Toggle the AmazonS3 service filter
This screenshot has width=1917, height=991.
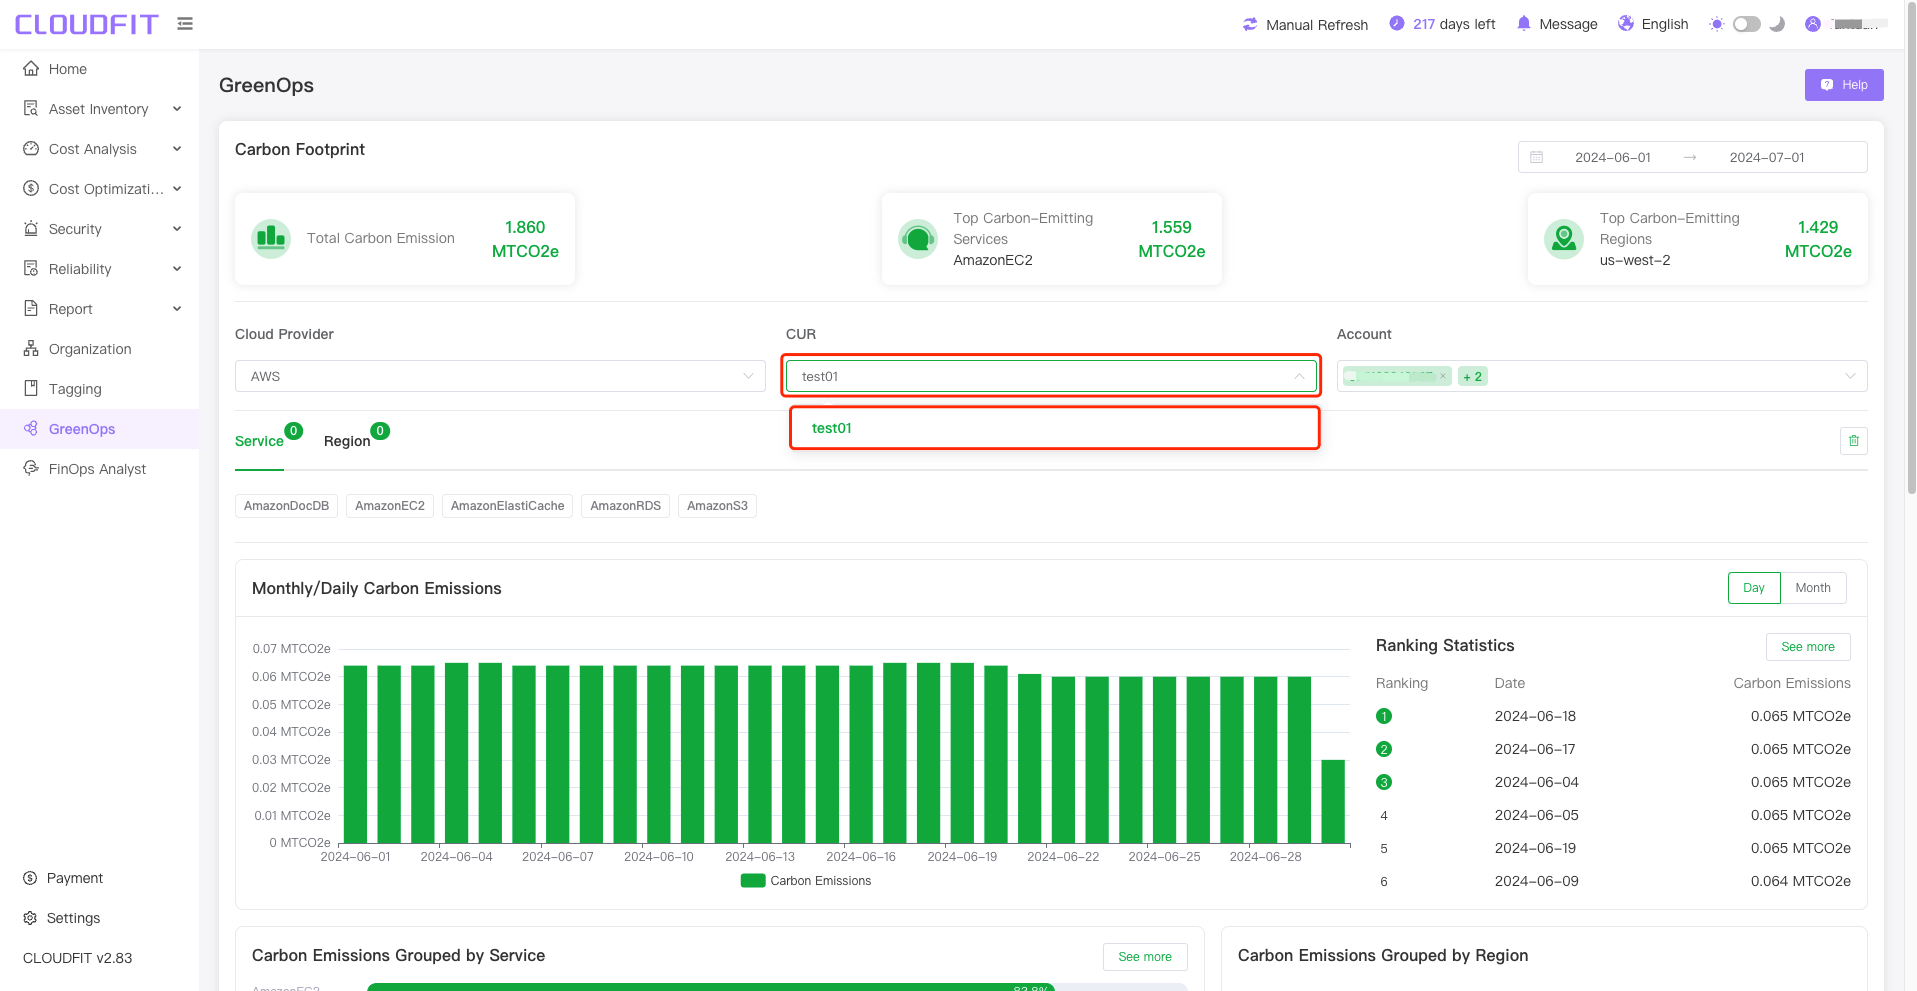tap(717, 506)
